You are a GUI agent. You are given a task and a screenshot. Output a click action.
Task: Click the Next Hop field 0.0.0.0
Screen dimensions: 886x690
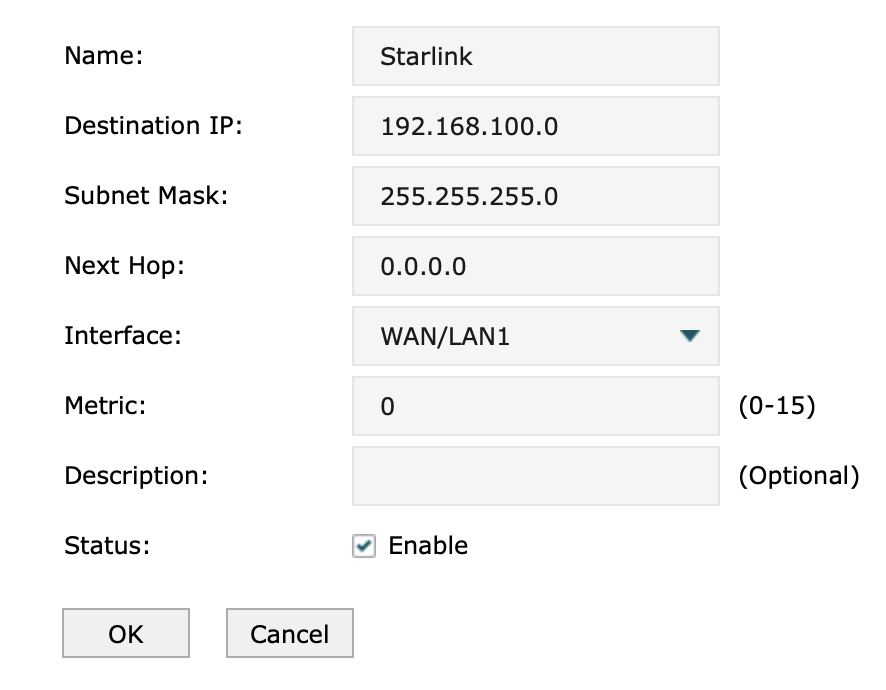coord(536,266)
